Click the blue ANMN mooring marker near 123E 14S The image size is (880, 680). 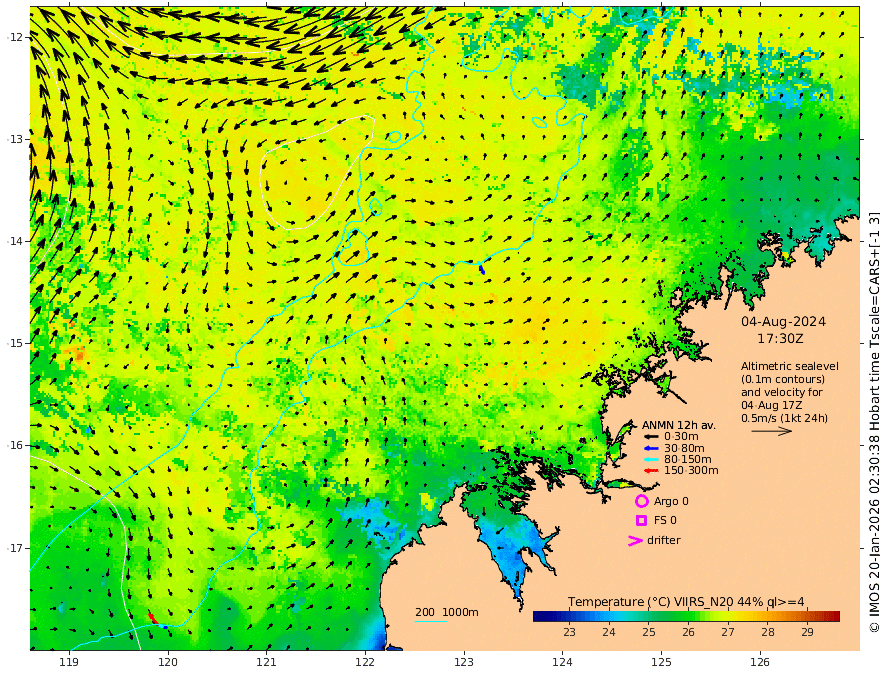[x=482, y=269]
